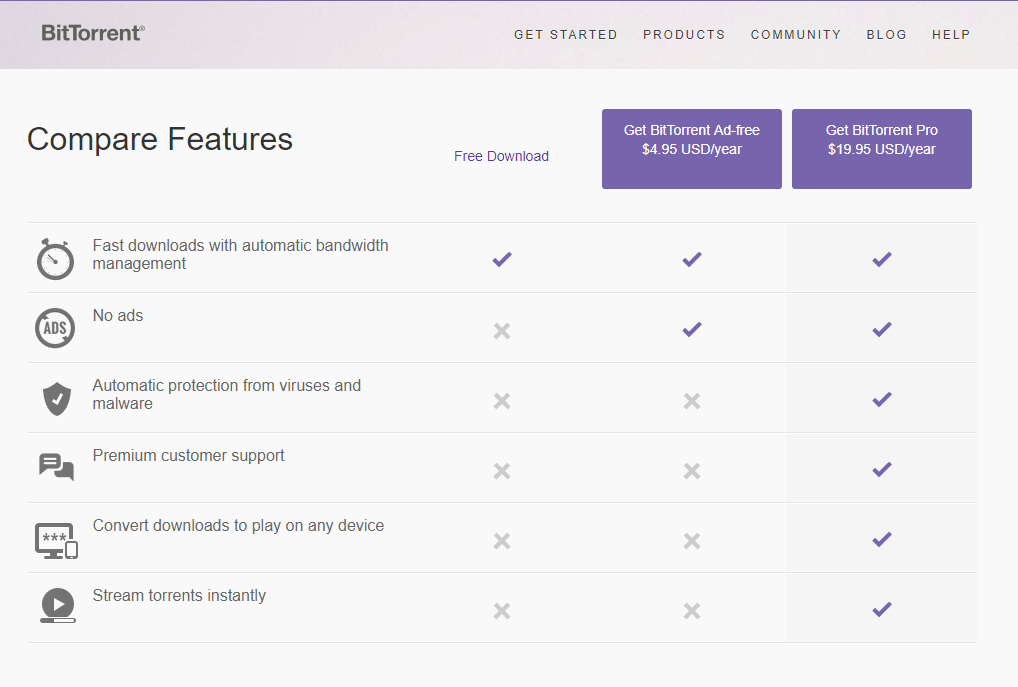Click the monitor and phone convert icon
This screenshot has width=1018, height=687.
coord(56,540)
